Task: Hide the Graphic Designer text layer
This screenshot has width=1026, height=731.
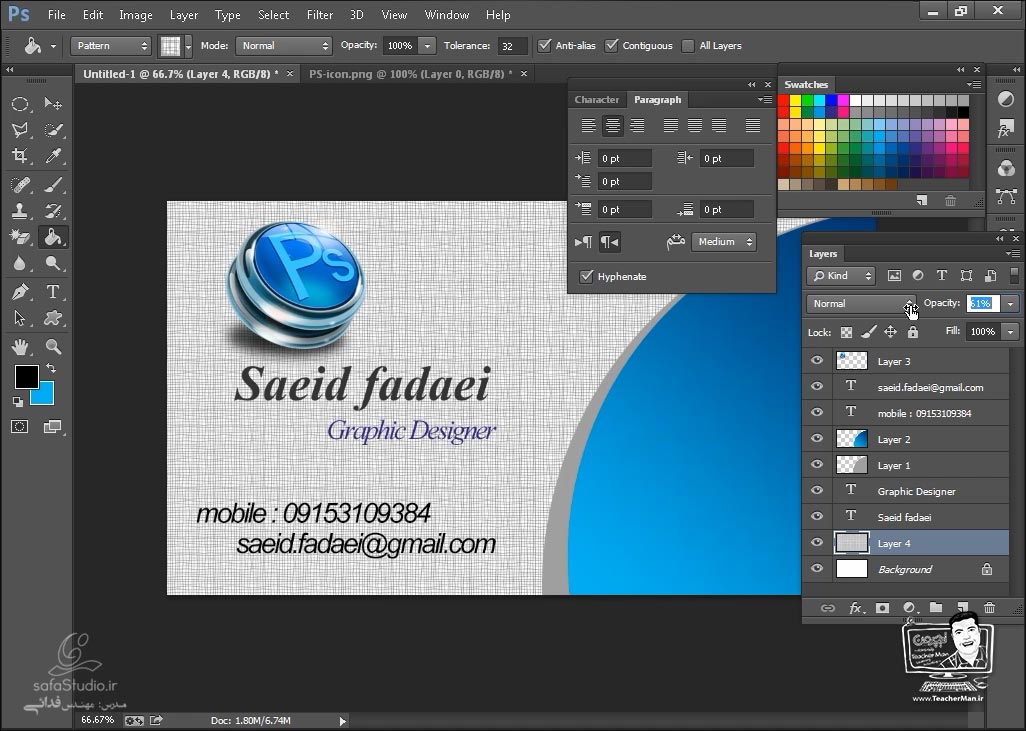Action: coord(817,491)
